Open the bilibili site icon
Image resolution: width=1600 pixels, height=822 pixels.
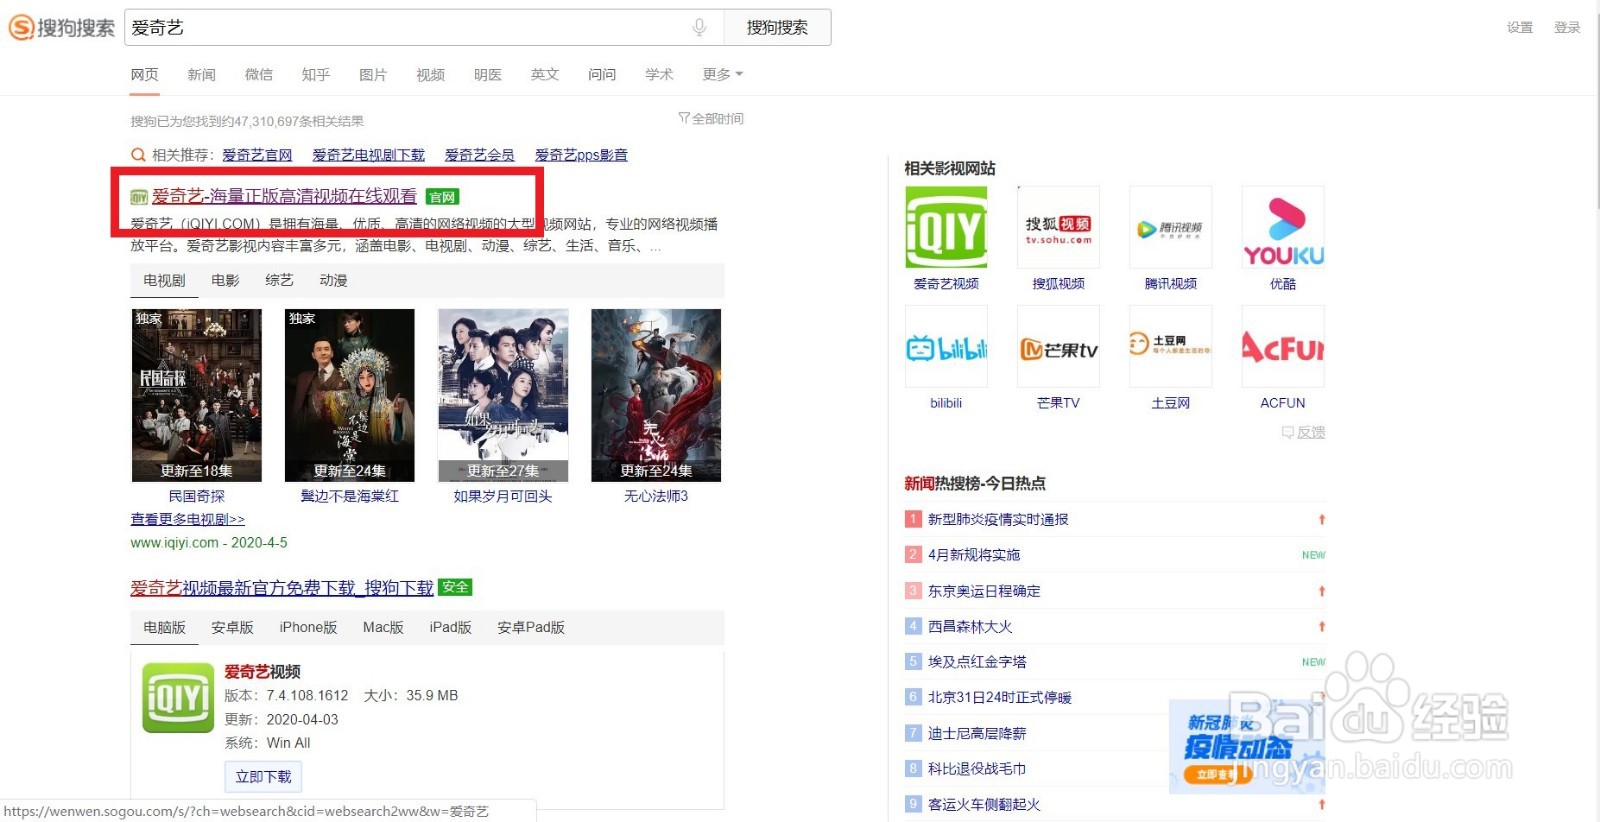(946, 346)
